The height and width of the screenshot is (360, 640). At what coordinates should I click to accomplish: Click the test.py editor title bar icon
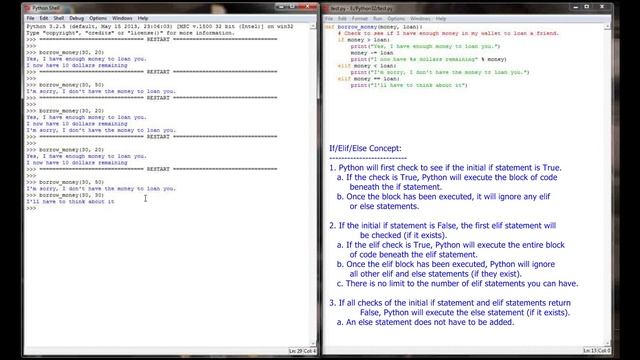coord(326,8)
